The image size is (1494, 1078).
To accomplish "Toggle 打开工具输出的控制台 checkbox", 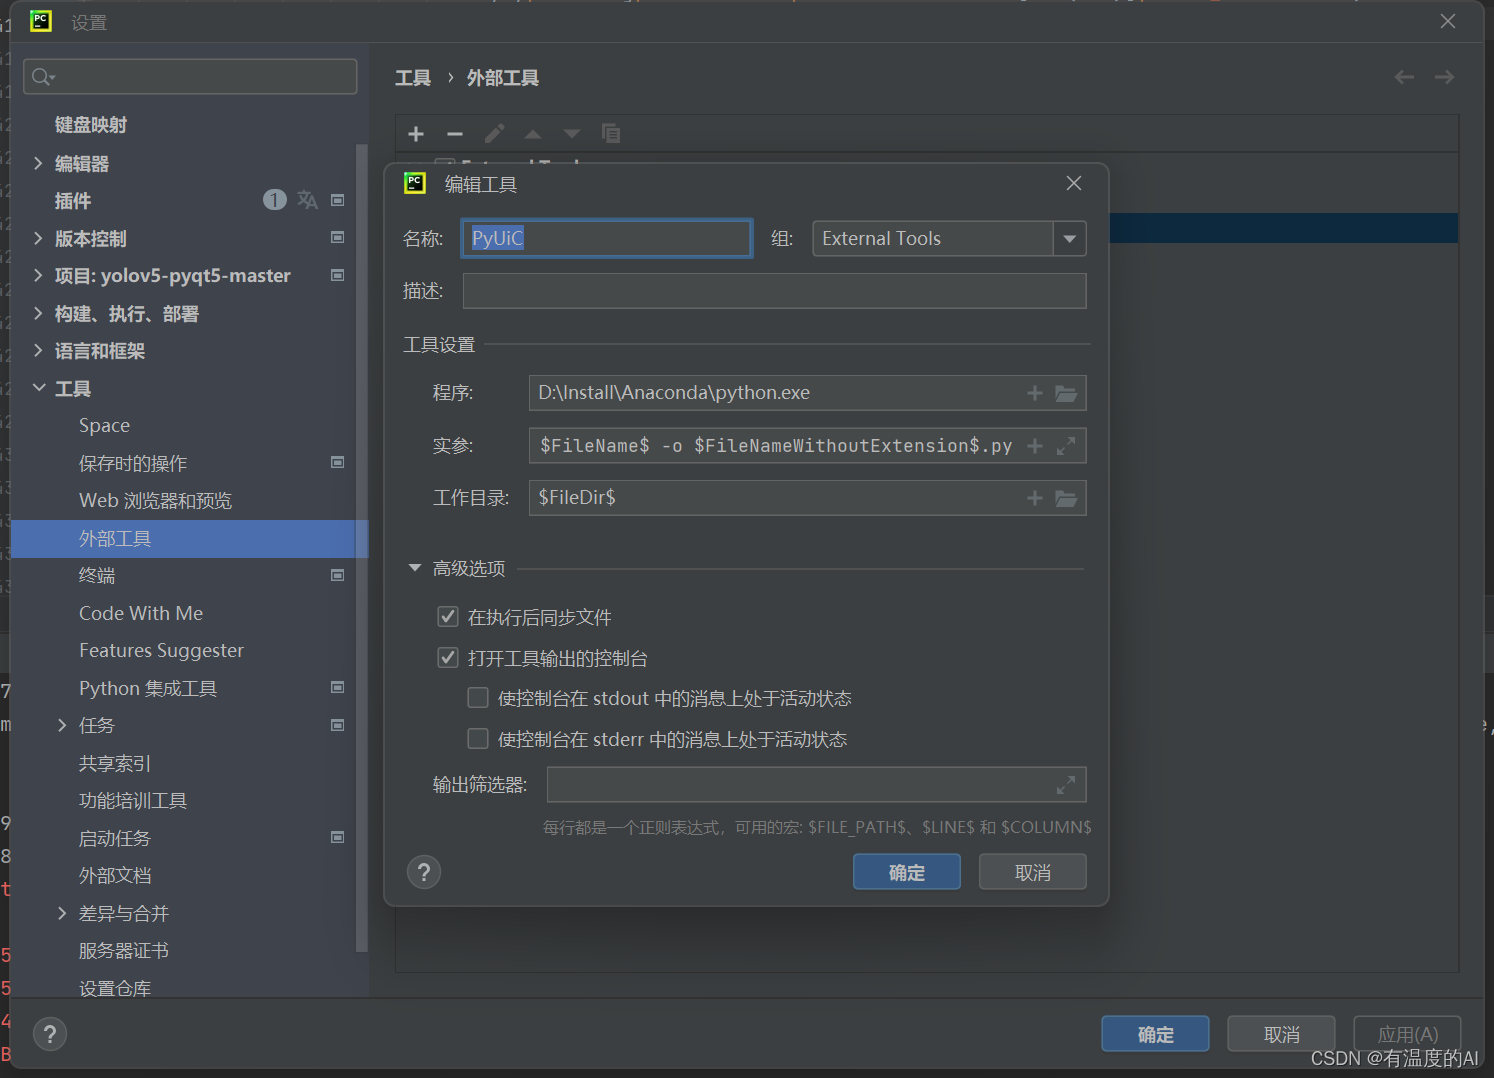I will 448,658.
